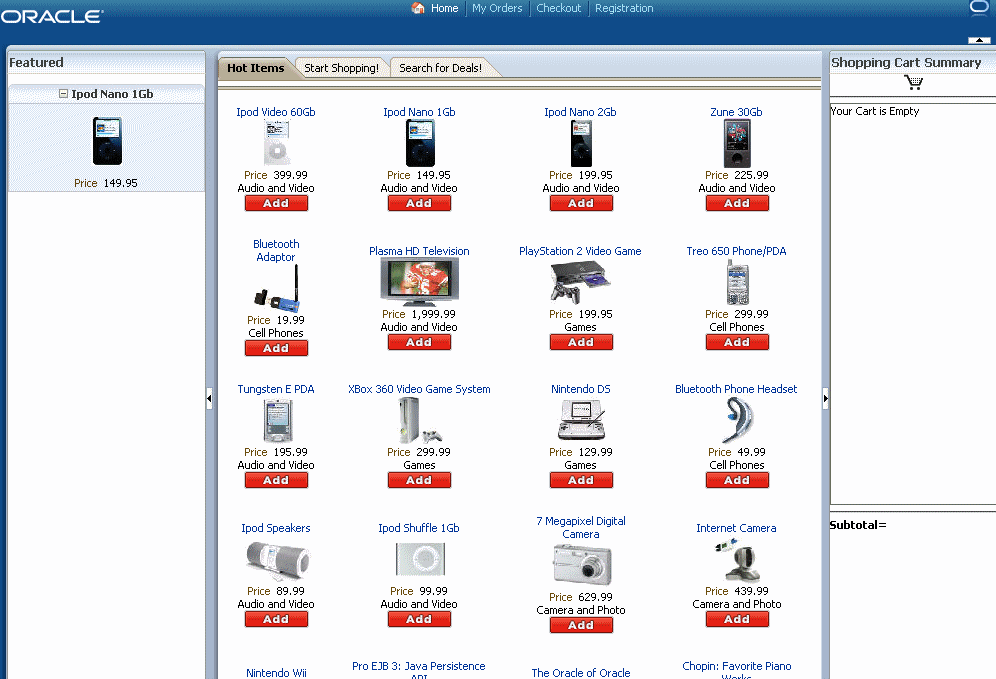Open the Start Shopping! tab
The height and width of the screenshot is (679, 996).
click(x=341, y=68)
